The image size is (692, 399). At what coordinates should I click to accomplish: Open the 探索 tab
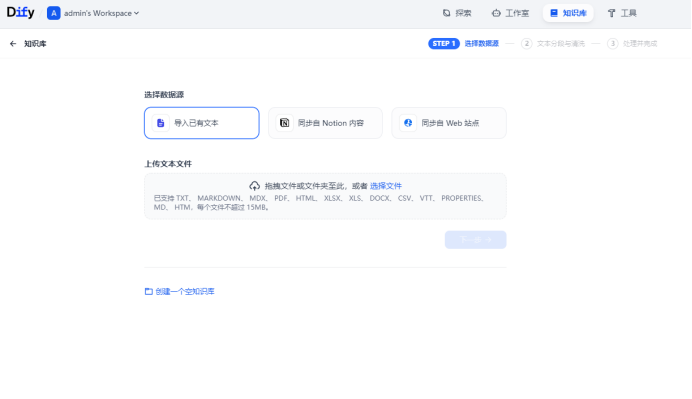457,13
